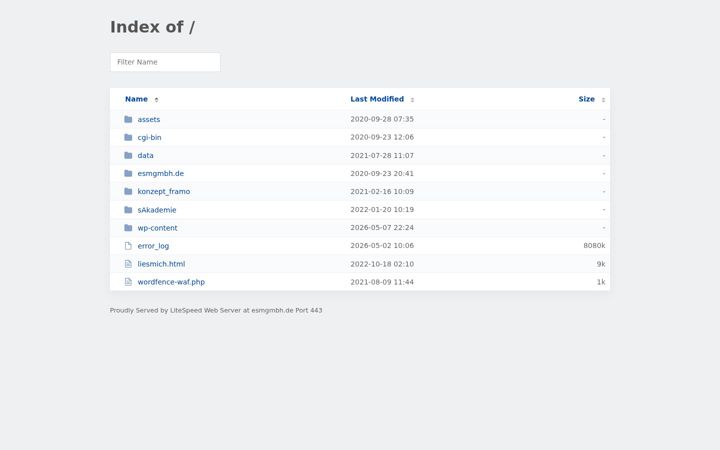The width and height of the screenshot is (720, 450).
Task: Open the esmgmbh.de directory
Action: tap(161, 174)
